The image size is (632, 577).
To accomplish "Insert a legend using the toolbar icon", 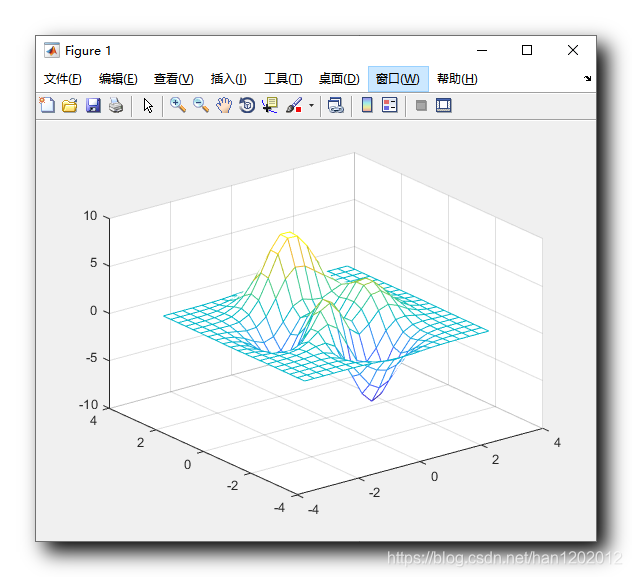I will 389,106.
